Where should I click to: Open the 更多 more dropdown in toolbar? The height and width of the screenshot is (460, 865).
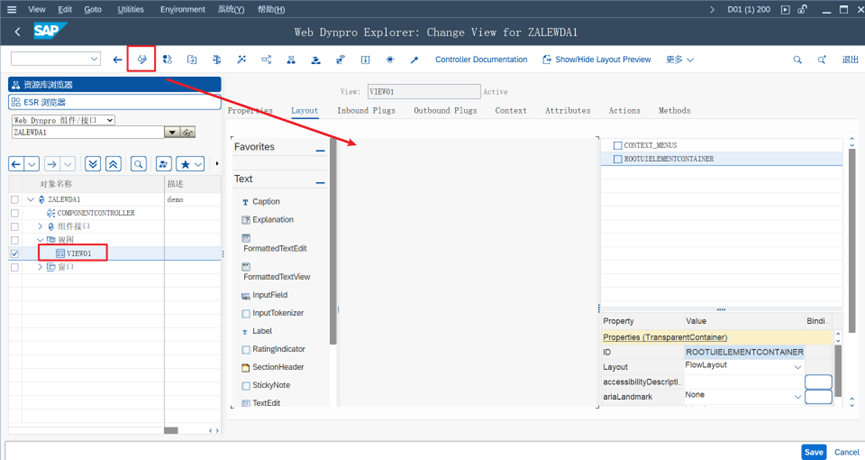(x=680, y=60)
